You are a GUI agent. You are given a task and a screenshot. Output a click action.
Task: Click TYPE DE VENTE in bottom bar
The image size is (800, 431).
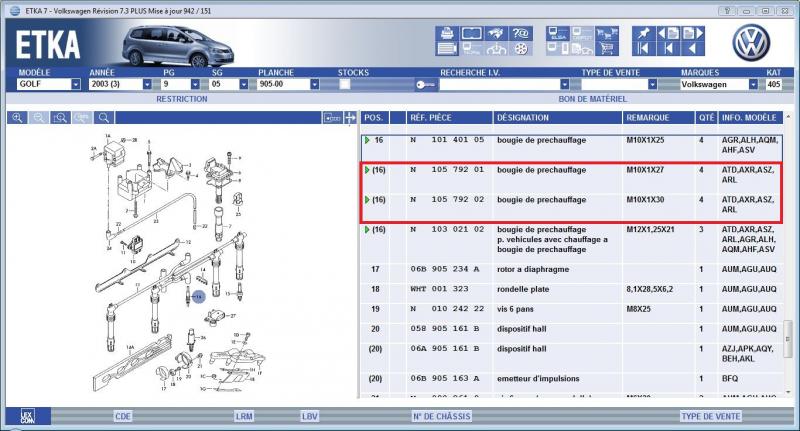coord(711,416)
